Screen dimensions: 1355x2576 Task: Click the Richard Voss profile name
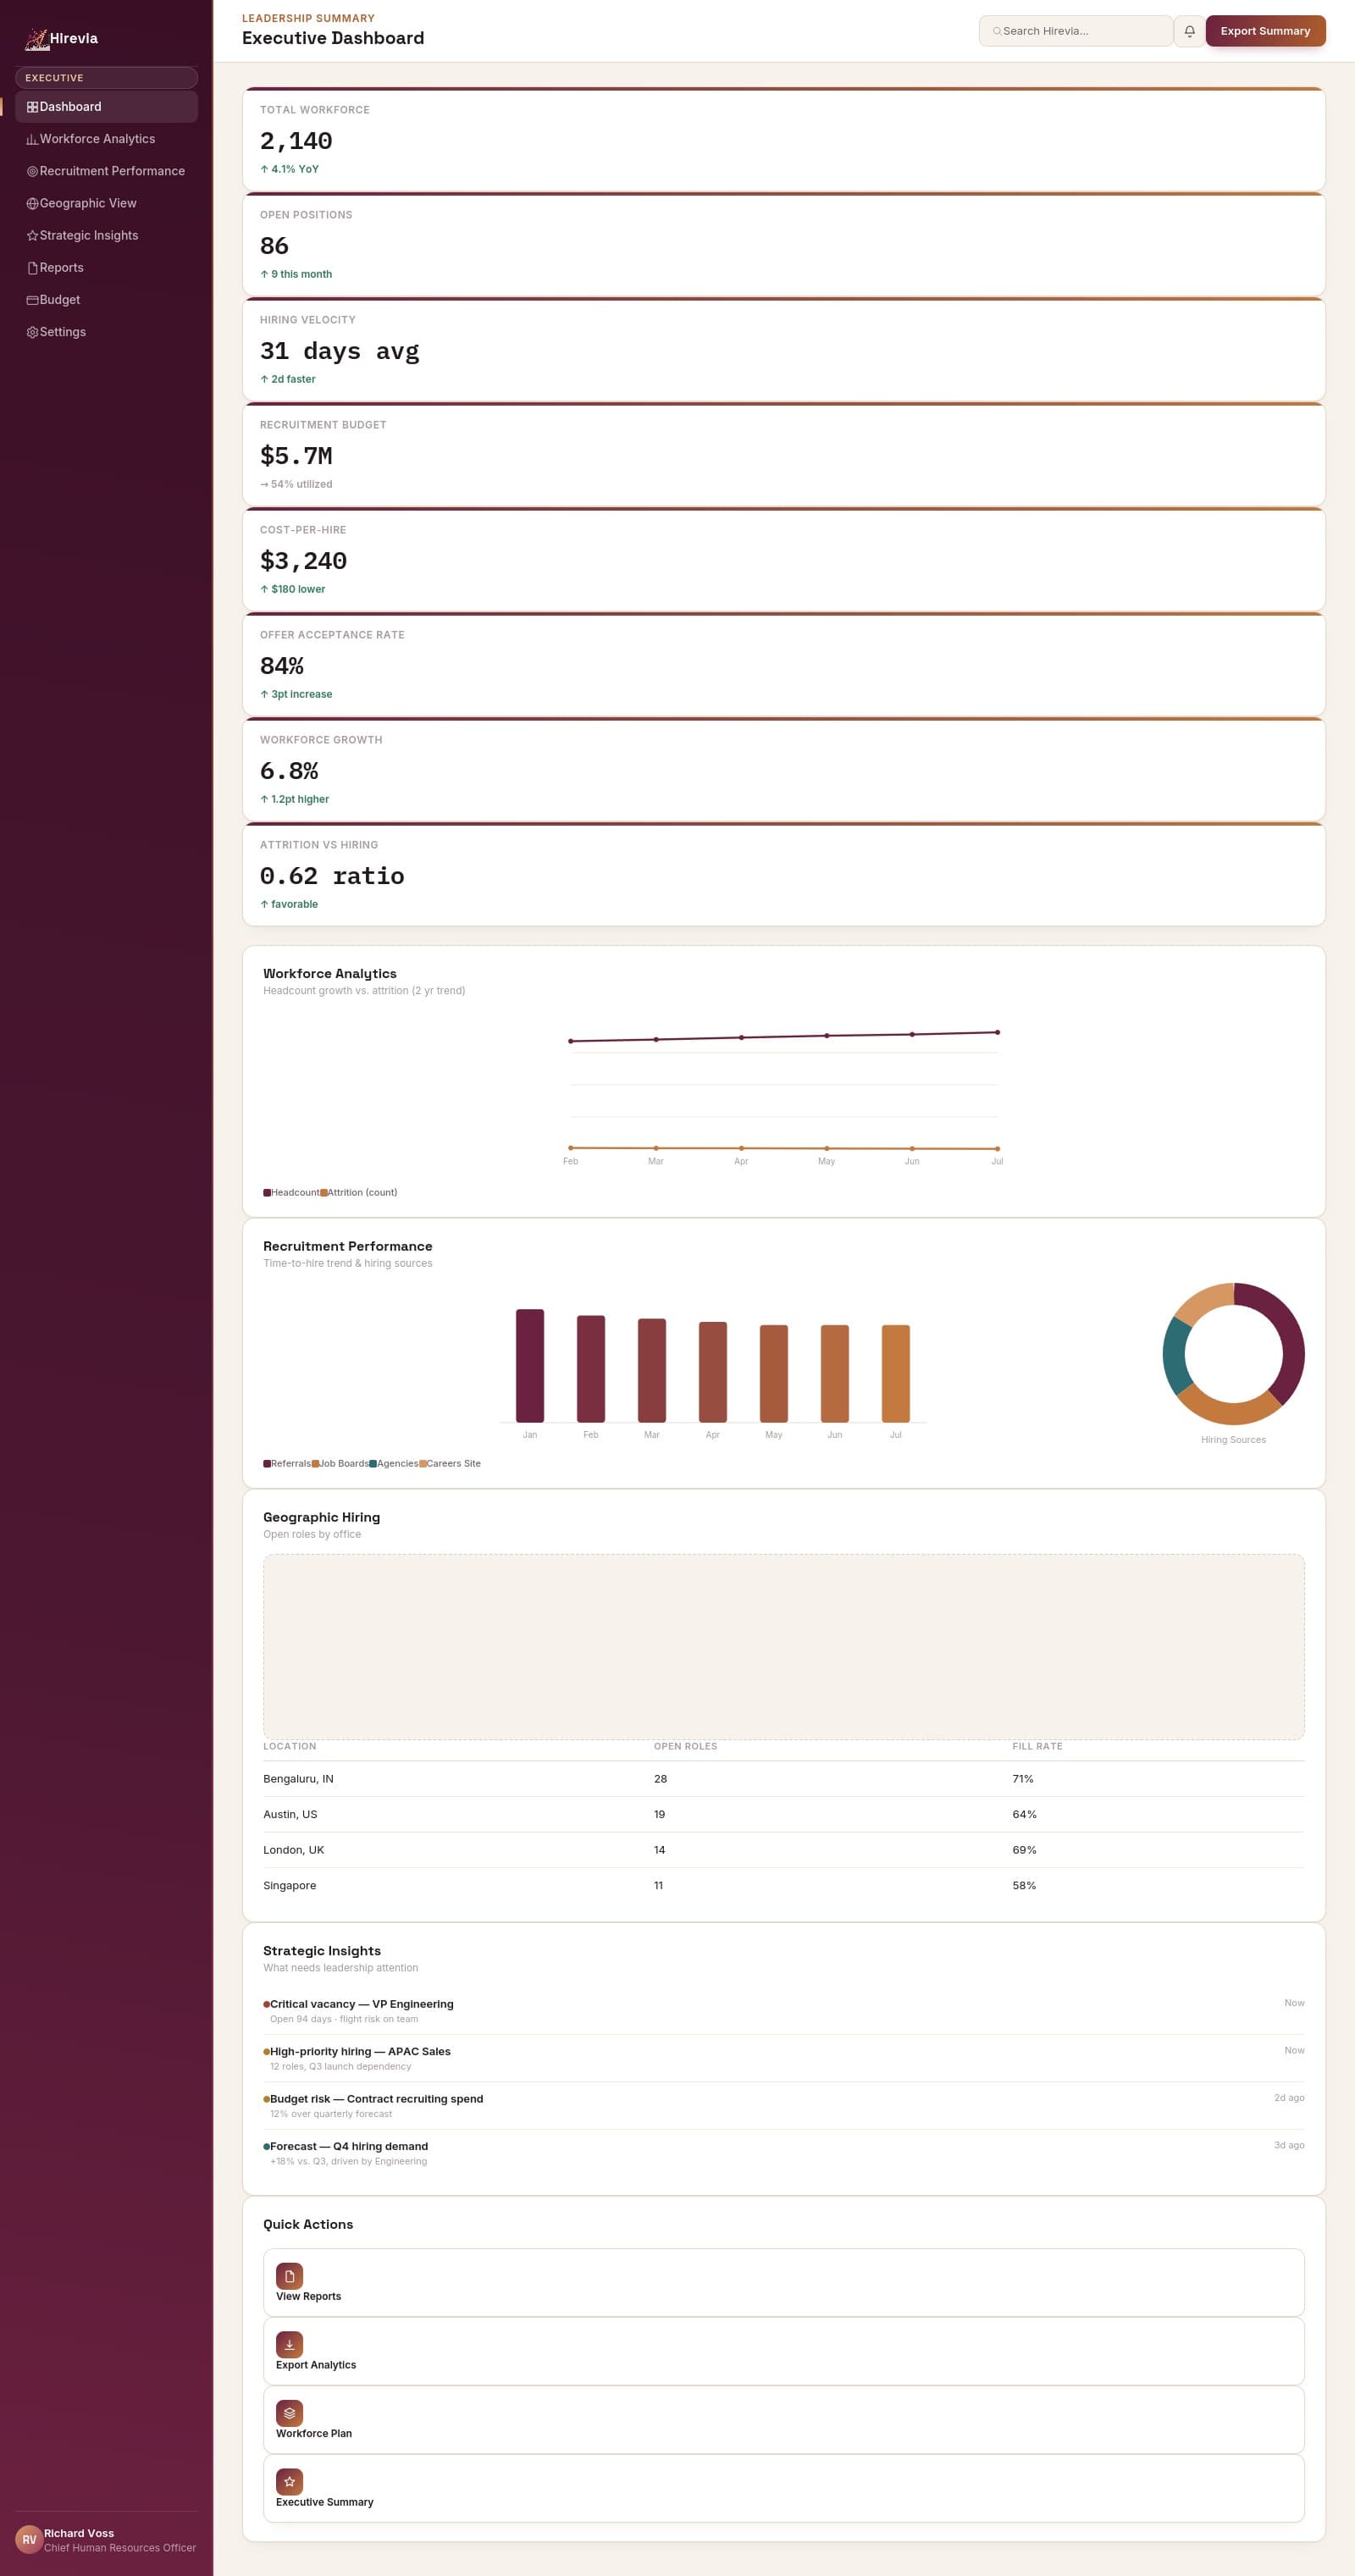pyautogui.click(x=79, y=2533)
